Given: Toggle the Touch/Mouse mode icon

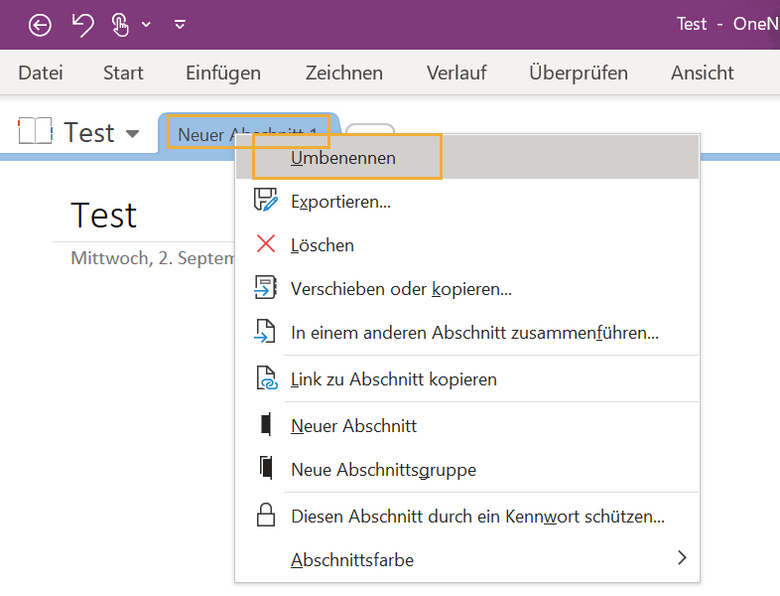Looking at the screenshot, I should [x=120, y=25].
